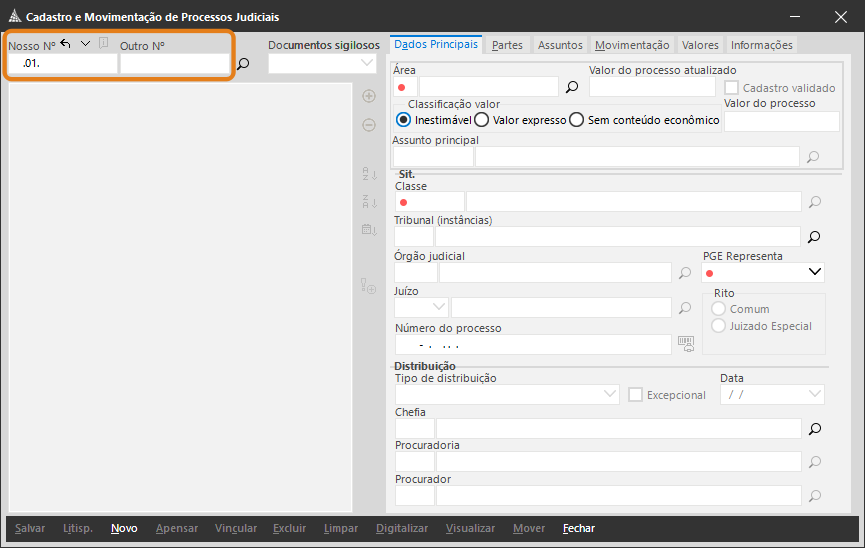Click the Novo button
This screenshot has height=548, width=865.
[124, 528]
